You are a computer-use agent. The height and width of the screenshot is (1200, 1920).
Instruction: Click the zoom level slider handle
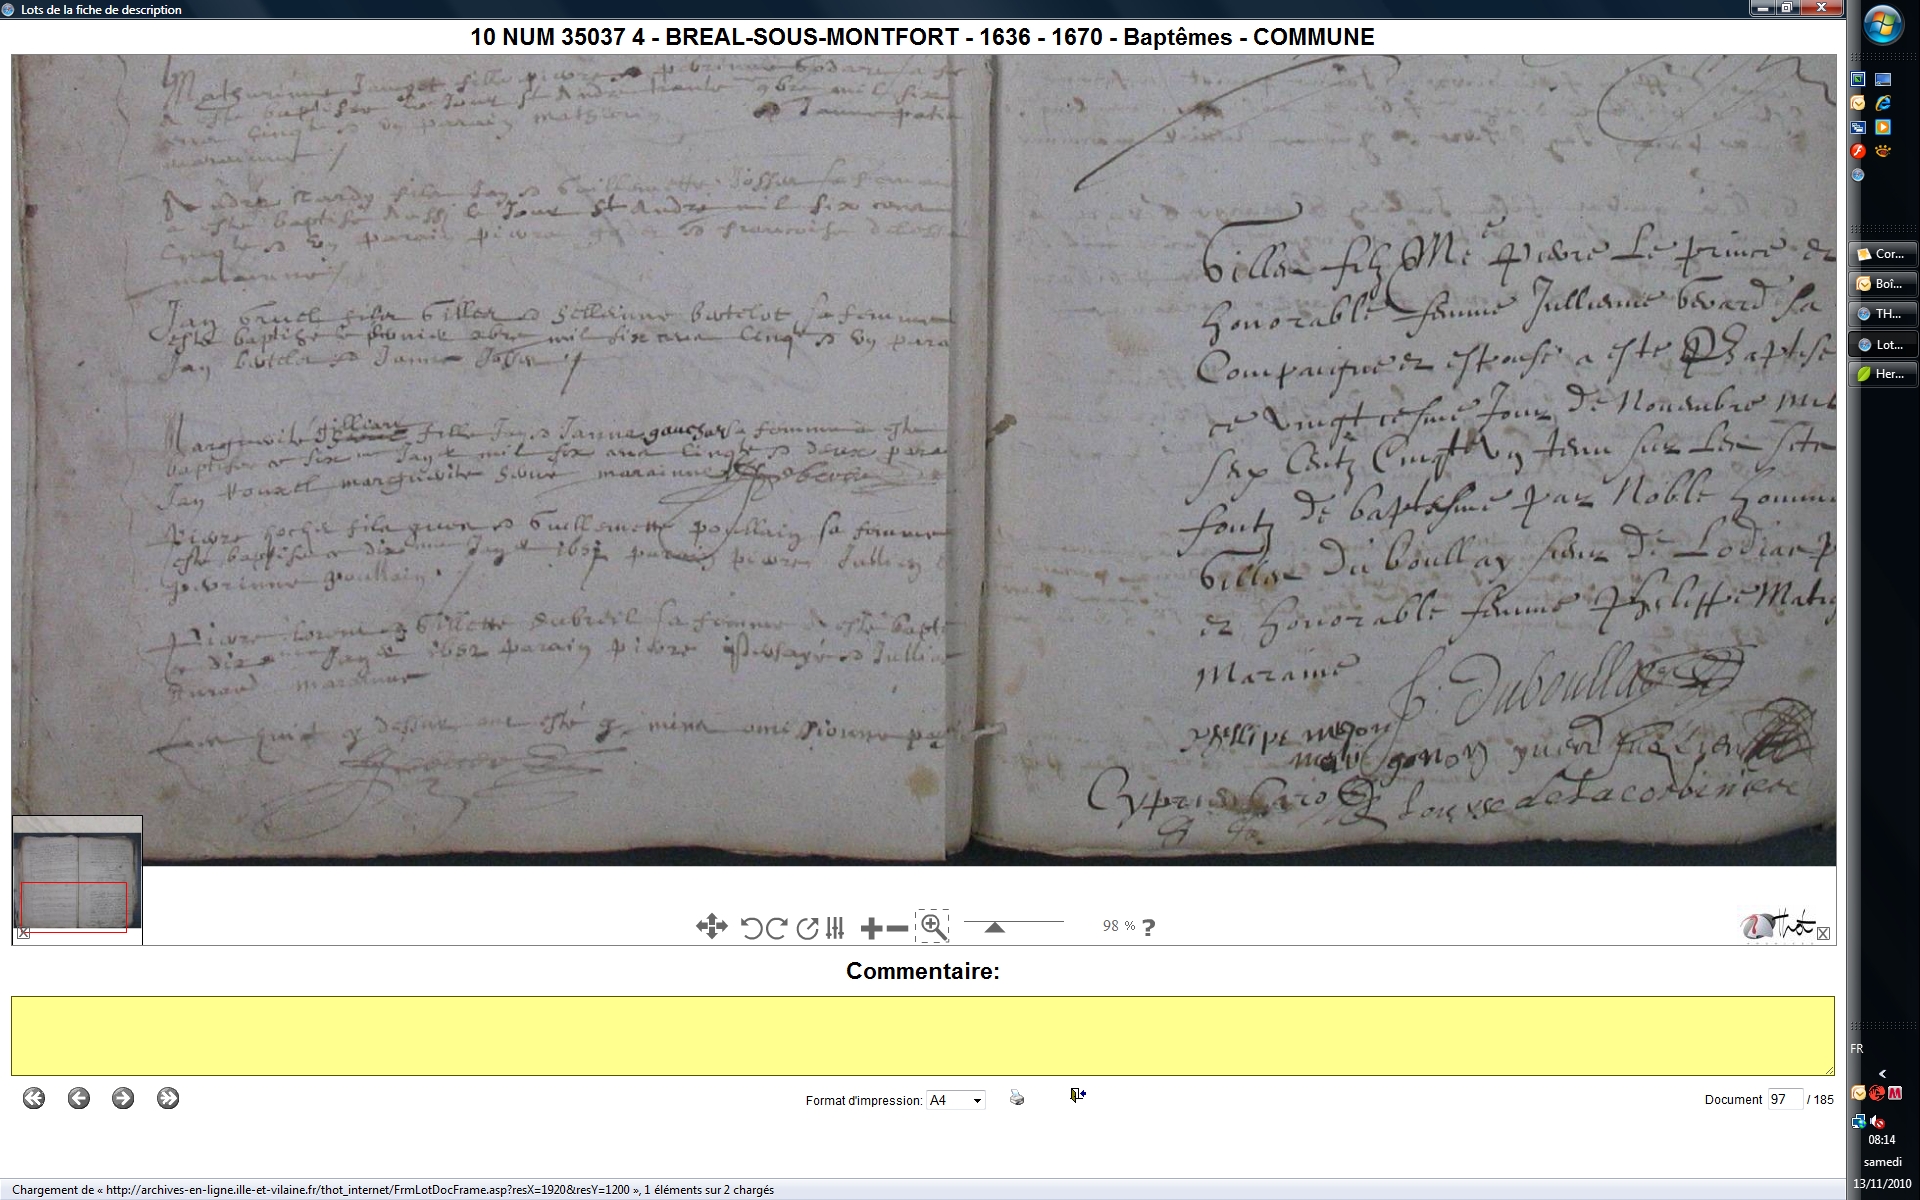point(994,928)
